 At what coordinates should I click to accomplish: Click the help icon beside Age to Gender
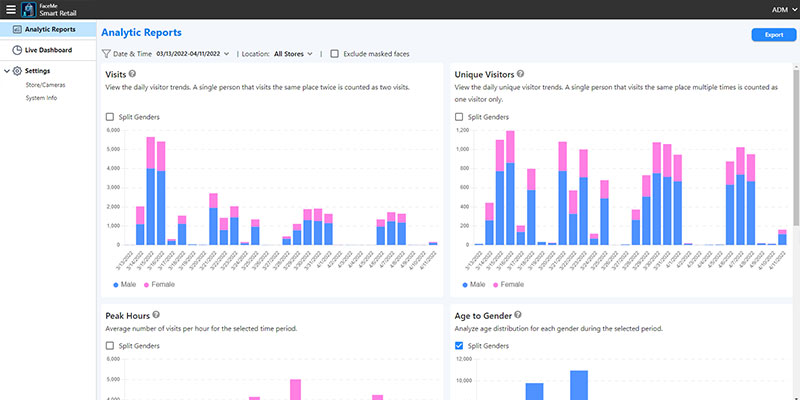(520, 314)
